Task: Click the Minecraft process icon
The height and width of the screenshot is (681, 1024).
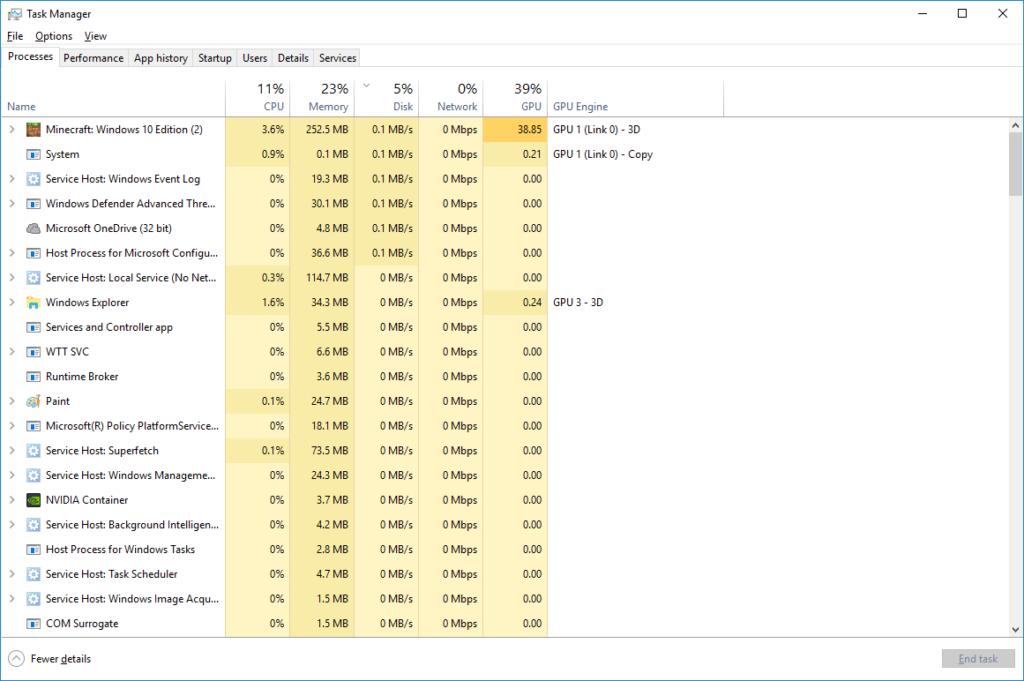Action: tap(33, 129)
